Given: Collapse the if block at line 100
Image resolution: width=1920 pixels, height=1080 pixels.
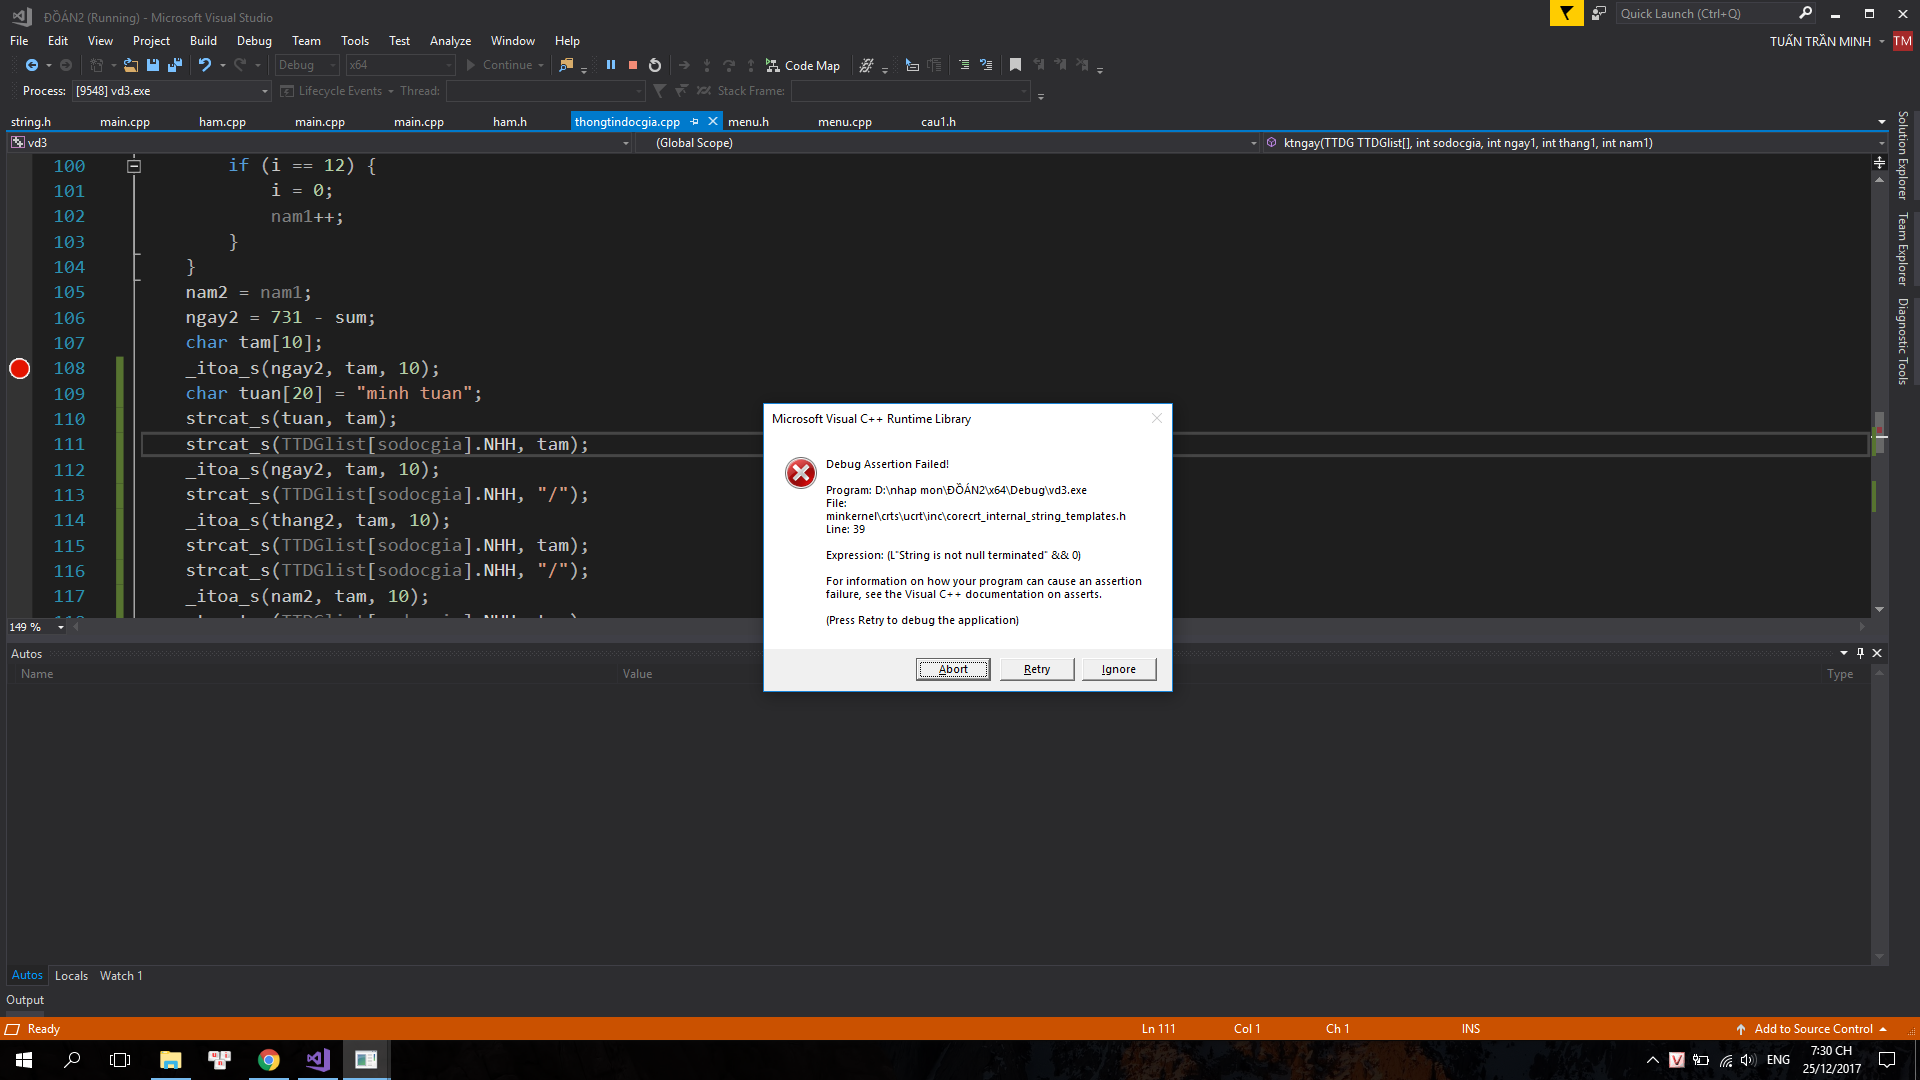Looking at the screenshot, I should coord(134,166).
